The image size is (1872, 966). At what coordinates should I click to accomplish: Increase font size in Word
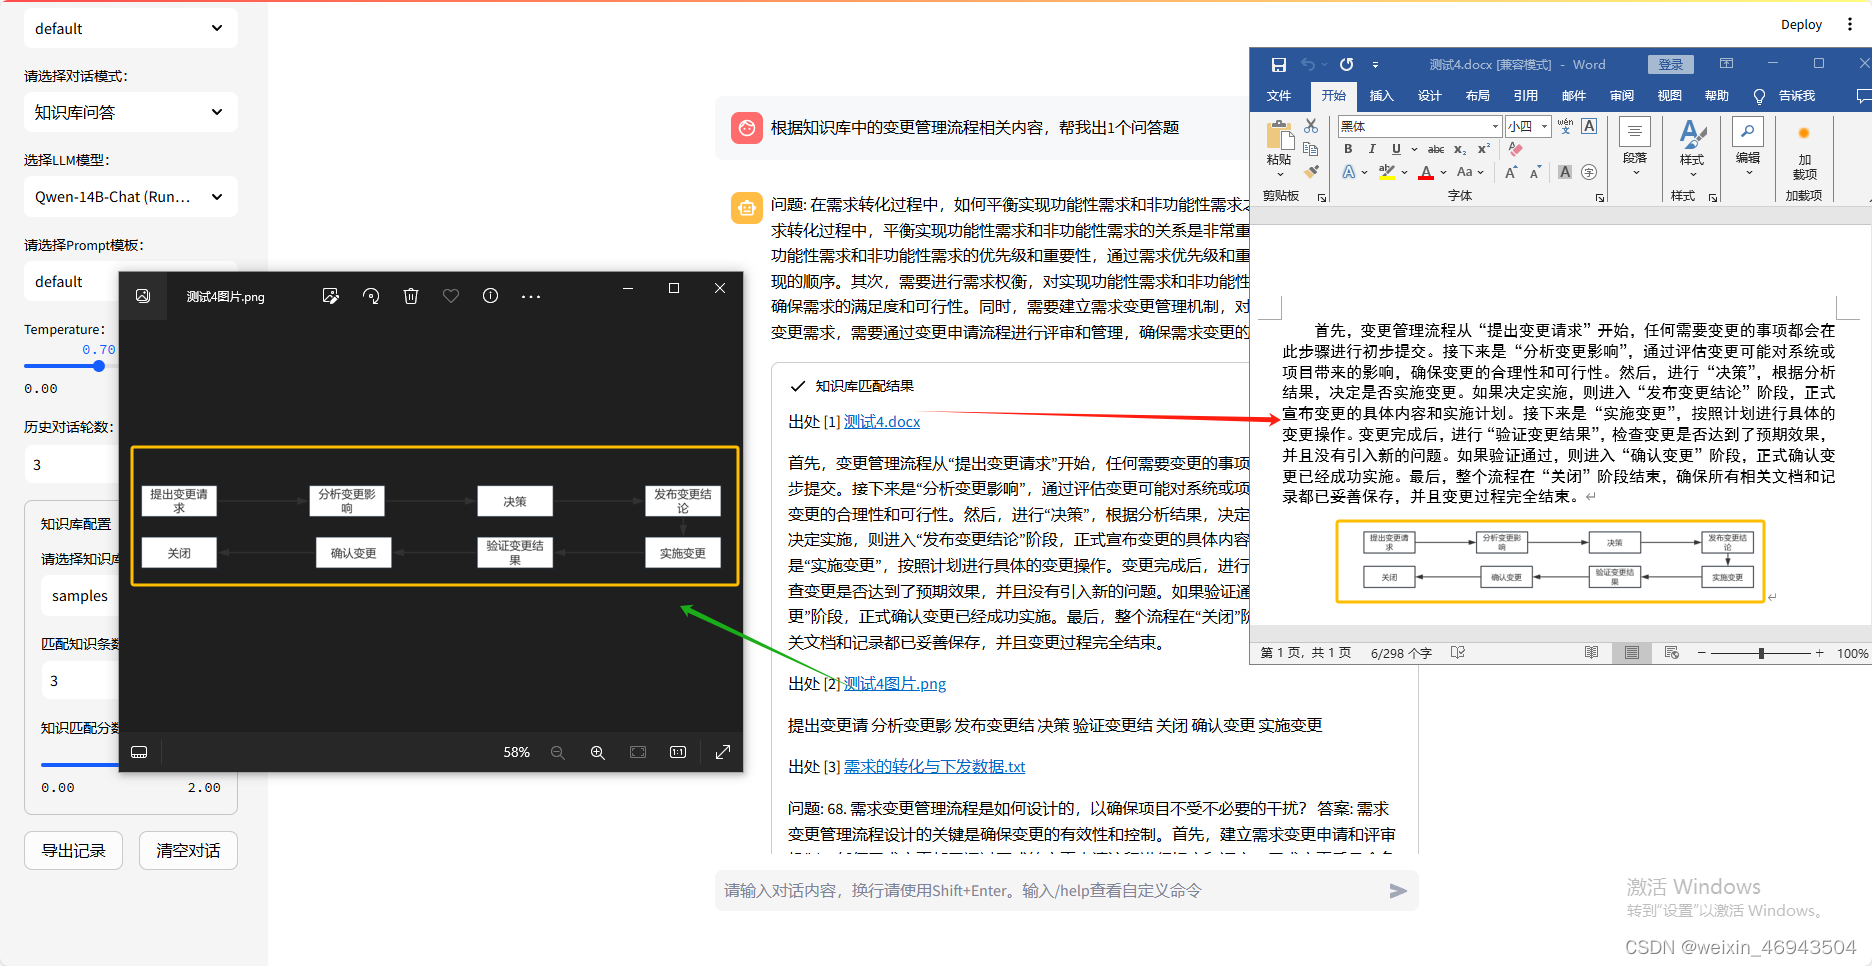click(1511, 172)
